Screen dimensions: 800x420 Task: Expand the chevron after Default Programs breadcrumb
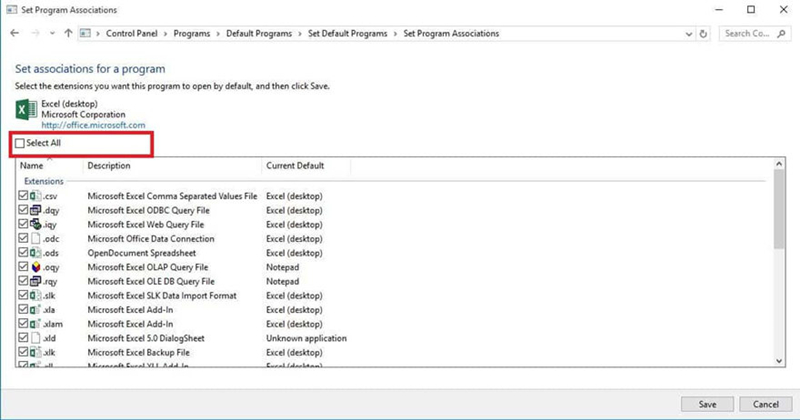[x=296, y=34]
